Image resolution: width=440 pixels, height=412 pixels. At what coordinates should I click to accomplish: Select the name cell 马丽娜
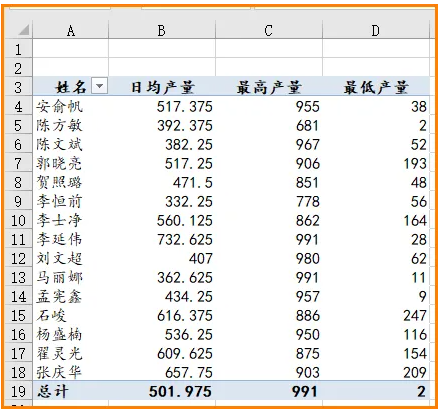pyautogui.click(x=71, y=277)
